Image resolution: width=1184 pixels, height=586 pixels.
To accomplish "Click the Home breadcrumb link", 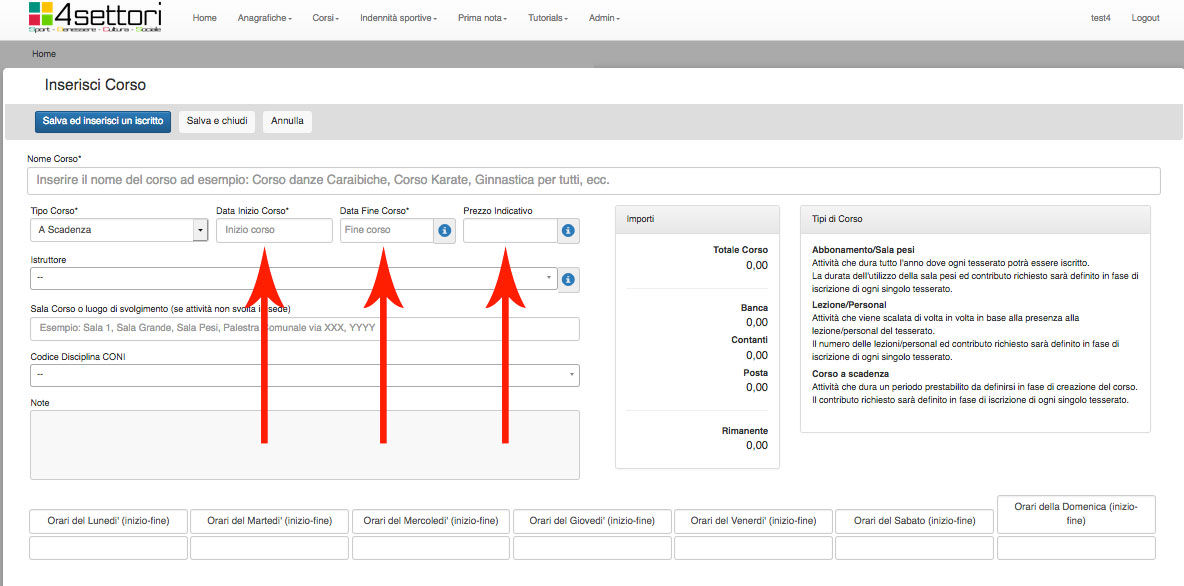I will (x=44, y=54).
